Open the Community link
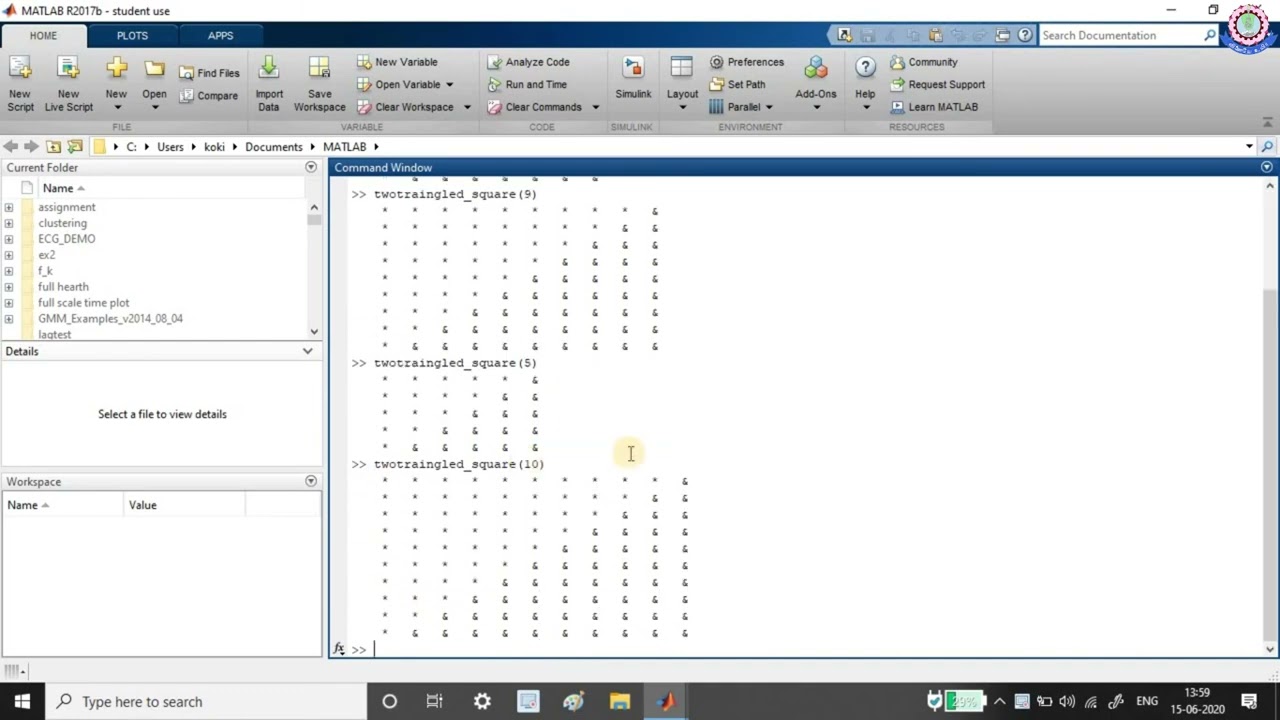The width and height of the screenshot is (1280, 720). [923, 62]
